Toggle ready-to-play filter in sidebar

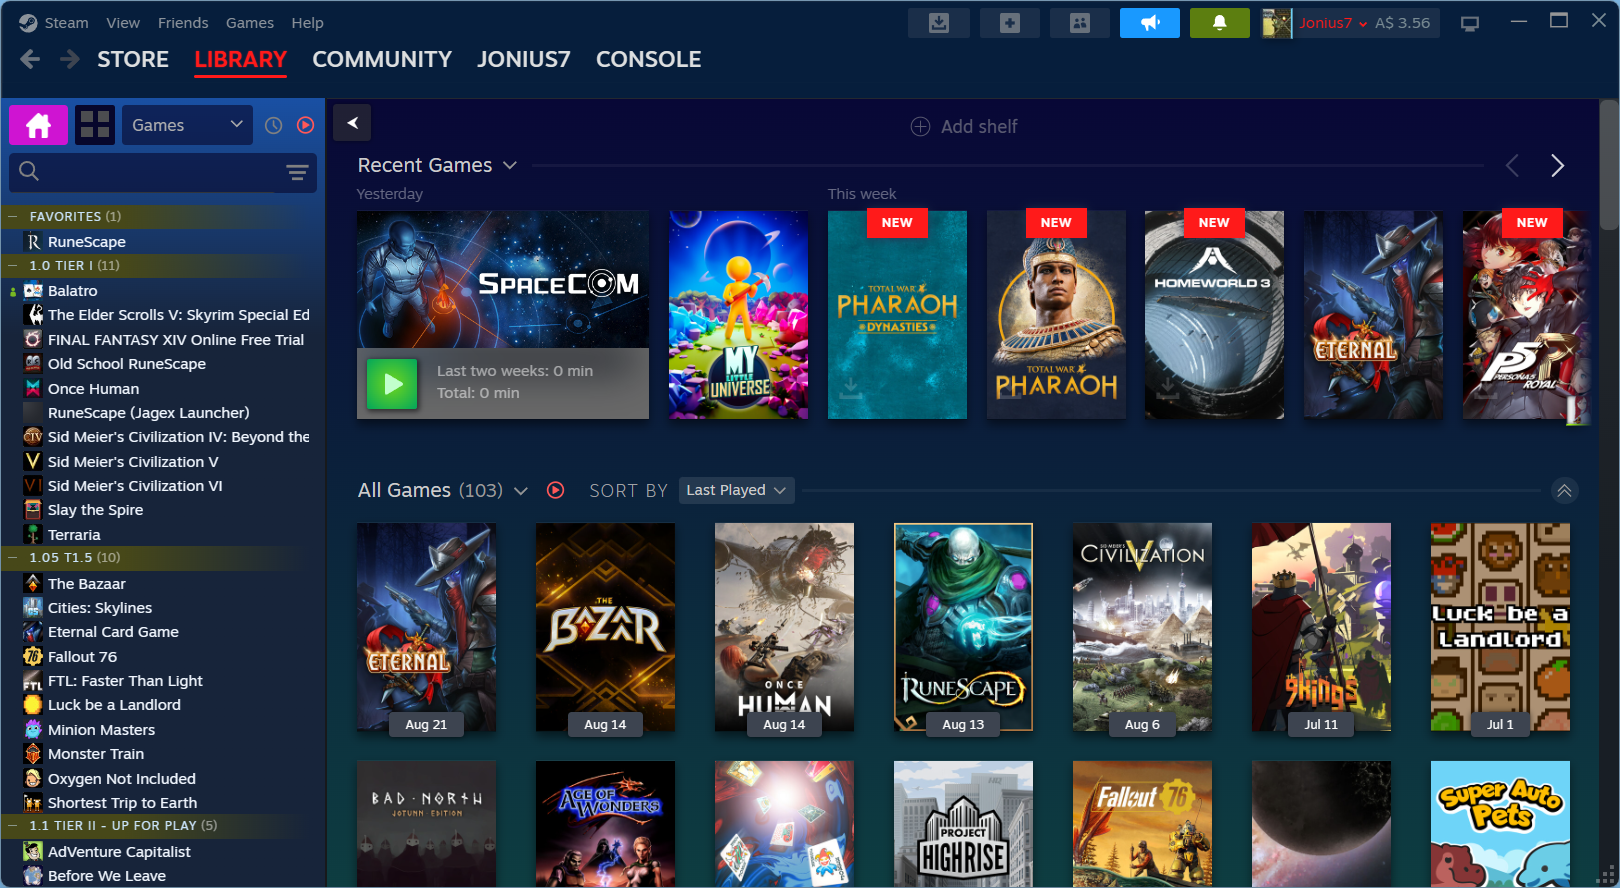pos(305,125)
